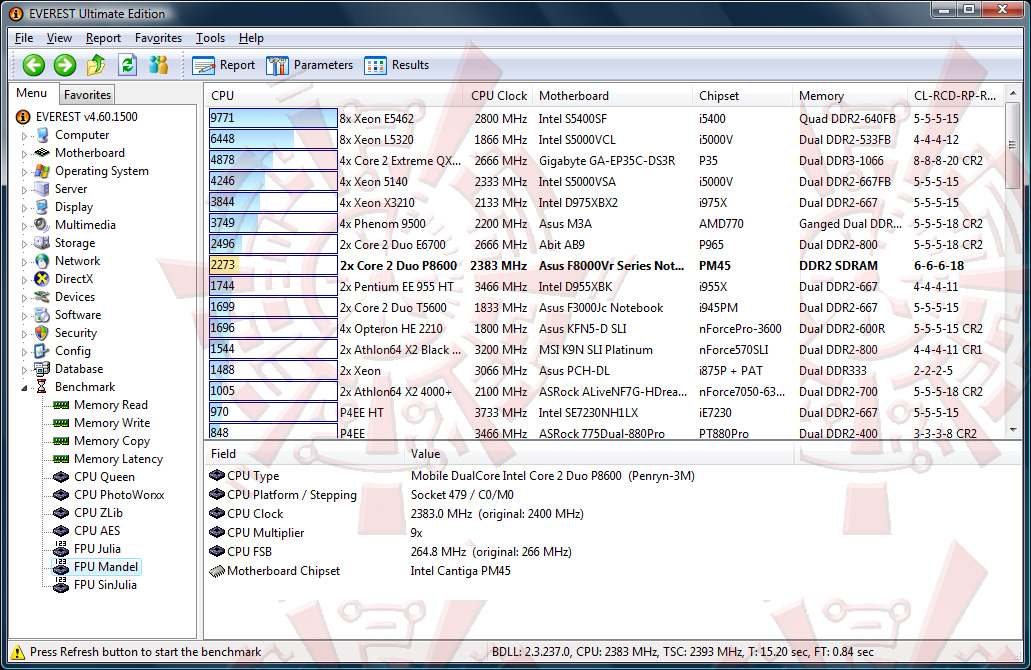
Task: Collapse the Benchmark tree node
Action: (24, 388)
